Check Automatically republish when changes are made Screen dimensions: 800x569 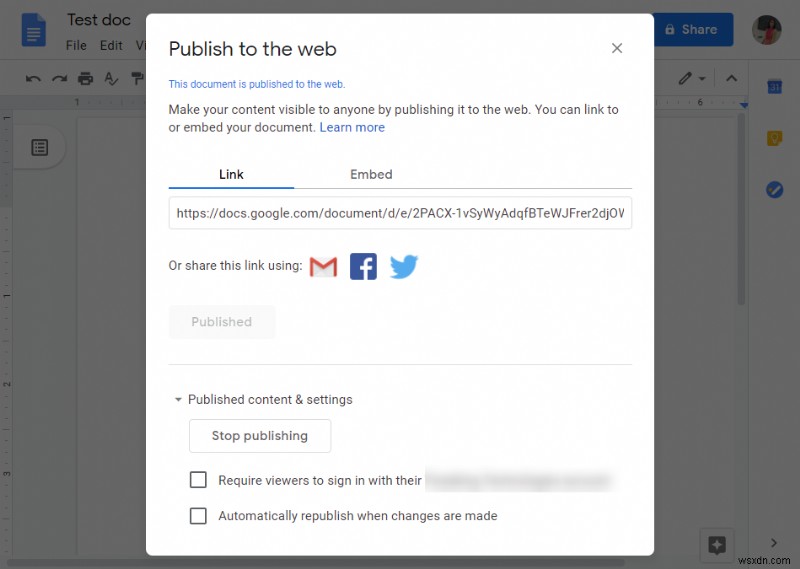(198, 516)
